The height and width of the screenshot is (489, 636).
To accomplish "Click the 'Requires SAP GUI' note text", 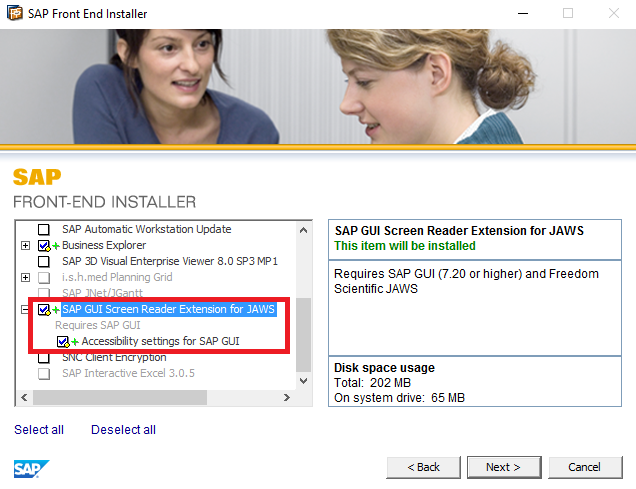I will tap(98, 325).
